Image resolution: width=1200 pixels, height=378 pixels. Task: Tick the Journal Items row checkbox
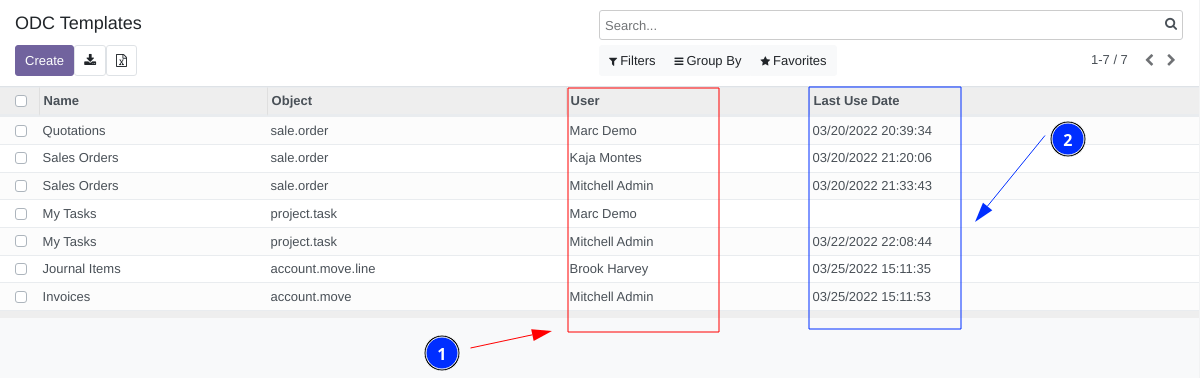click(x=21, y=269)
